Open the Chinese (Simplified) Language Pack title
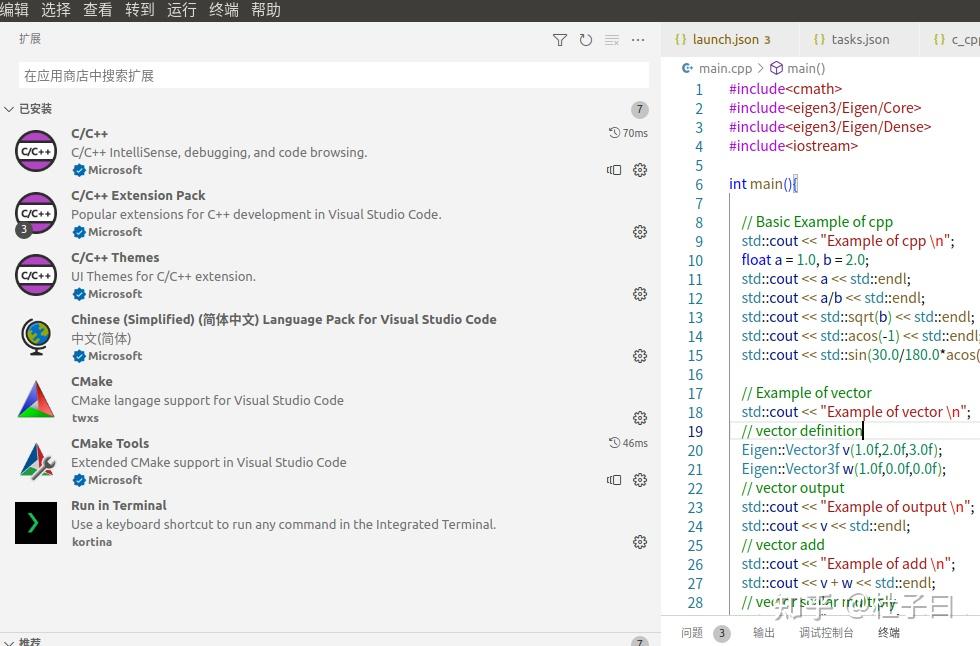This screenshot has width=980, height=646. [284, 319]
